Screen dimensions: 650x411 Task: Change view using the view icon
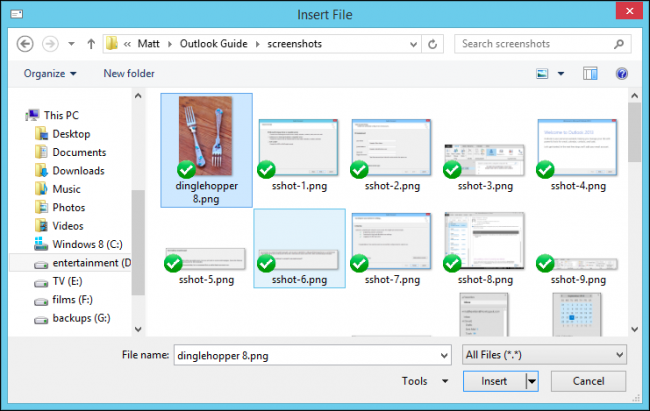coord(542,74)
